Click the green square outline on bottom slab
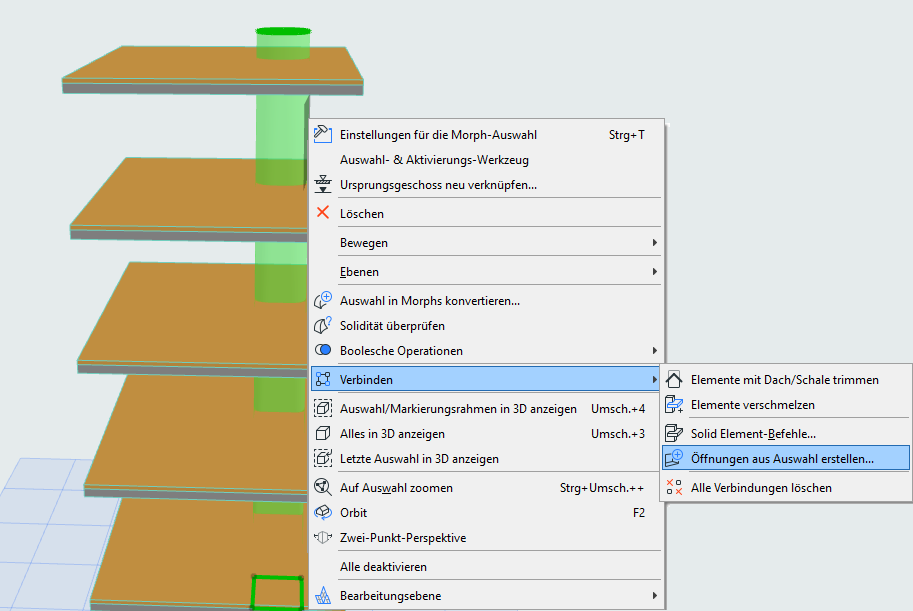913x611 pixels. pos(277,592)
